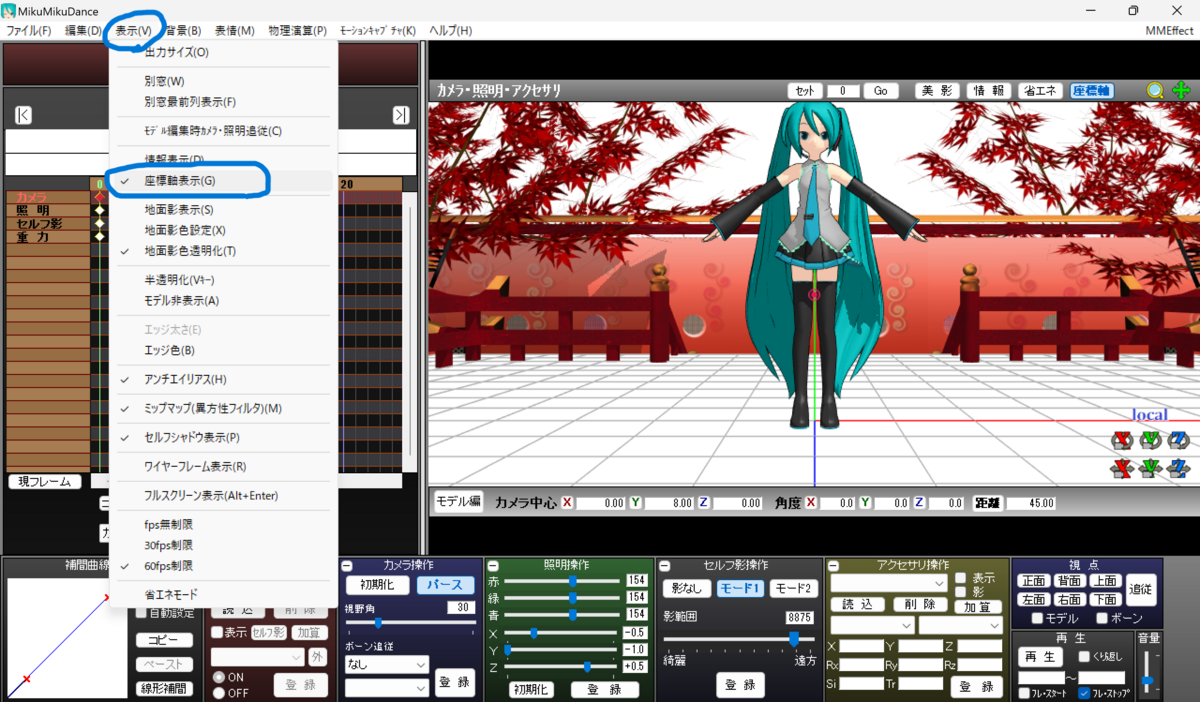Select 30fps制限 menu item
The image size is (1200, 702).
point(223,545)
